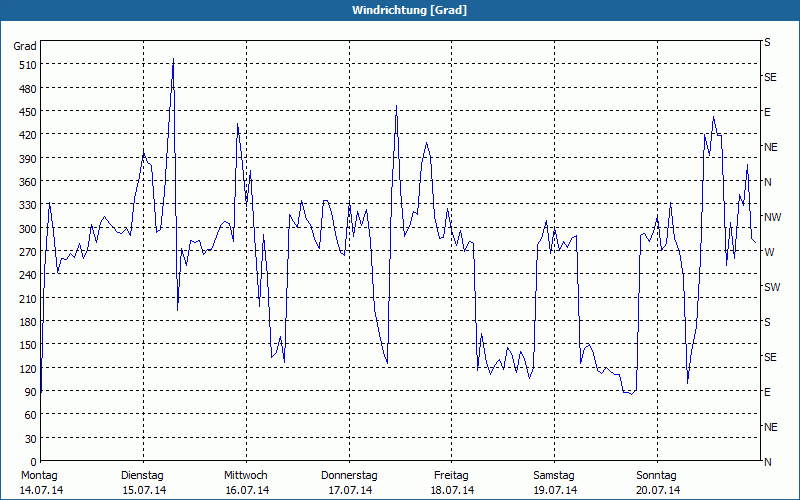
Task: Select the "Dienstag" day label
Action: pos(142,476)
